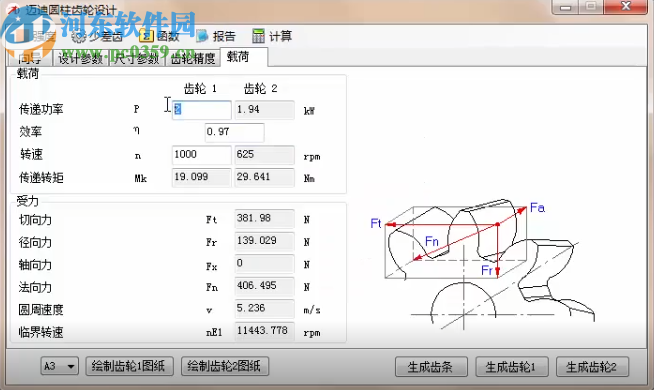Click the 报告 report icon
Screen dimensions: 654x390
(x=202, y=36)
